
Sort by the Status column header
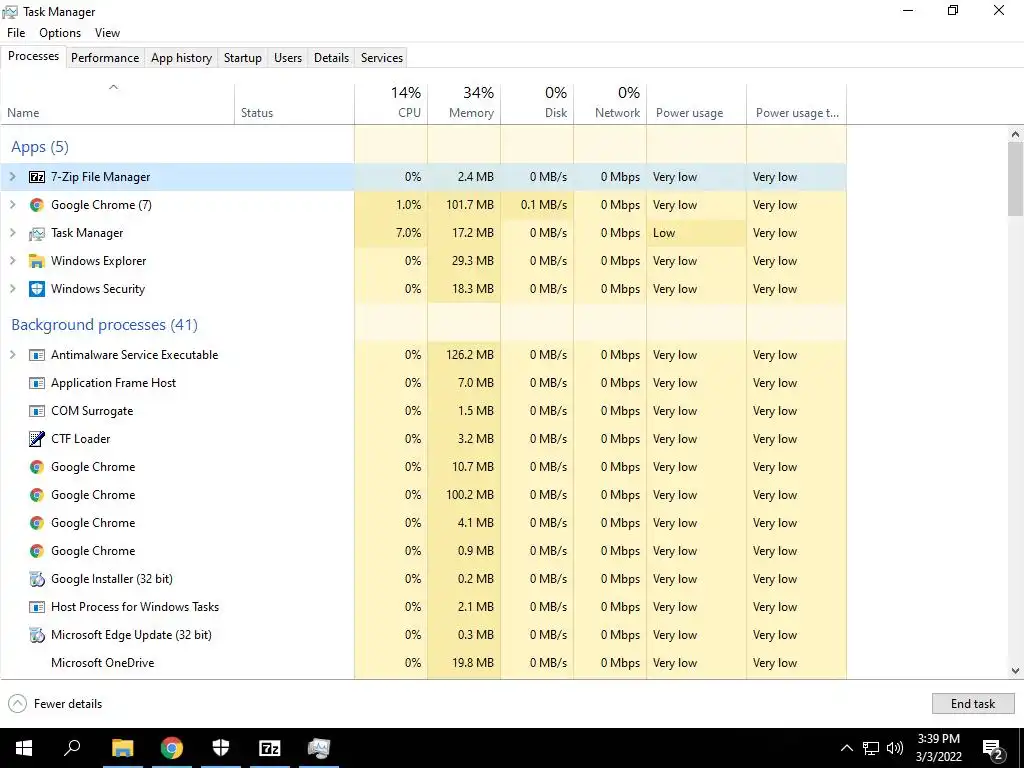(x=295, y=104)
